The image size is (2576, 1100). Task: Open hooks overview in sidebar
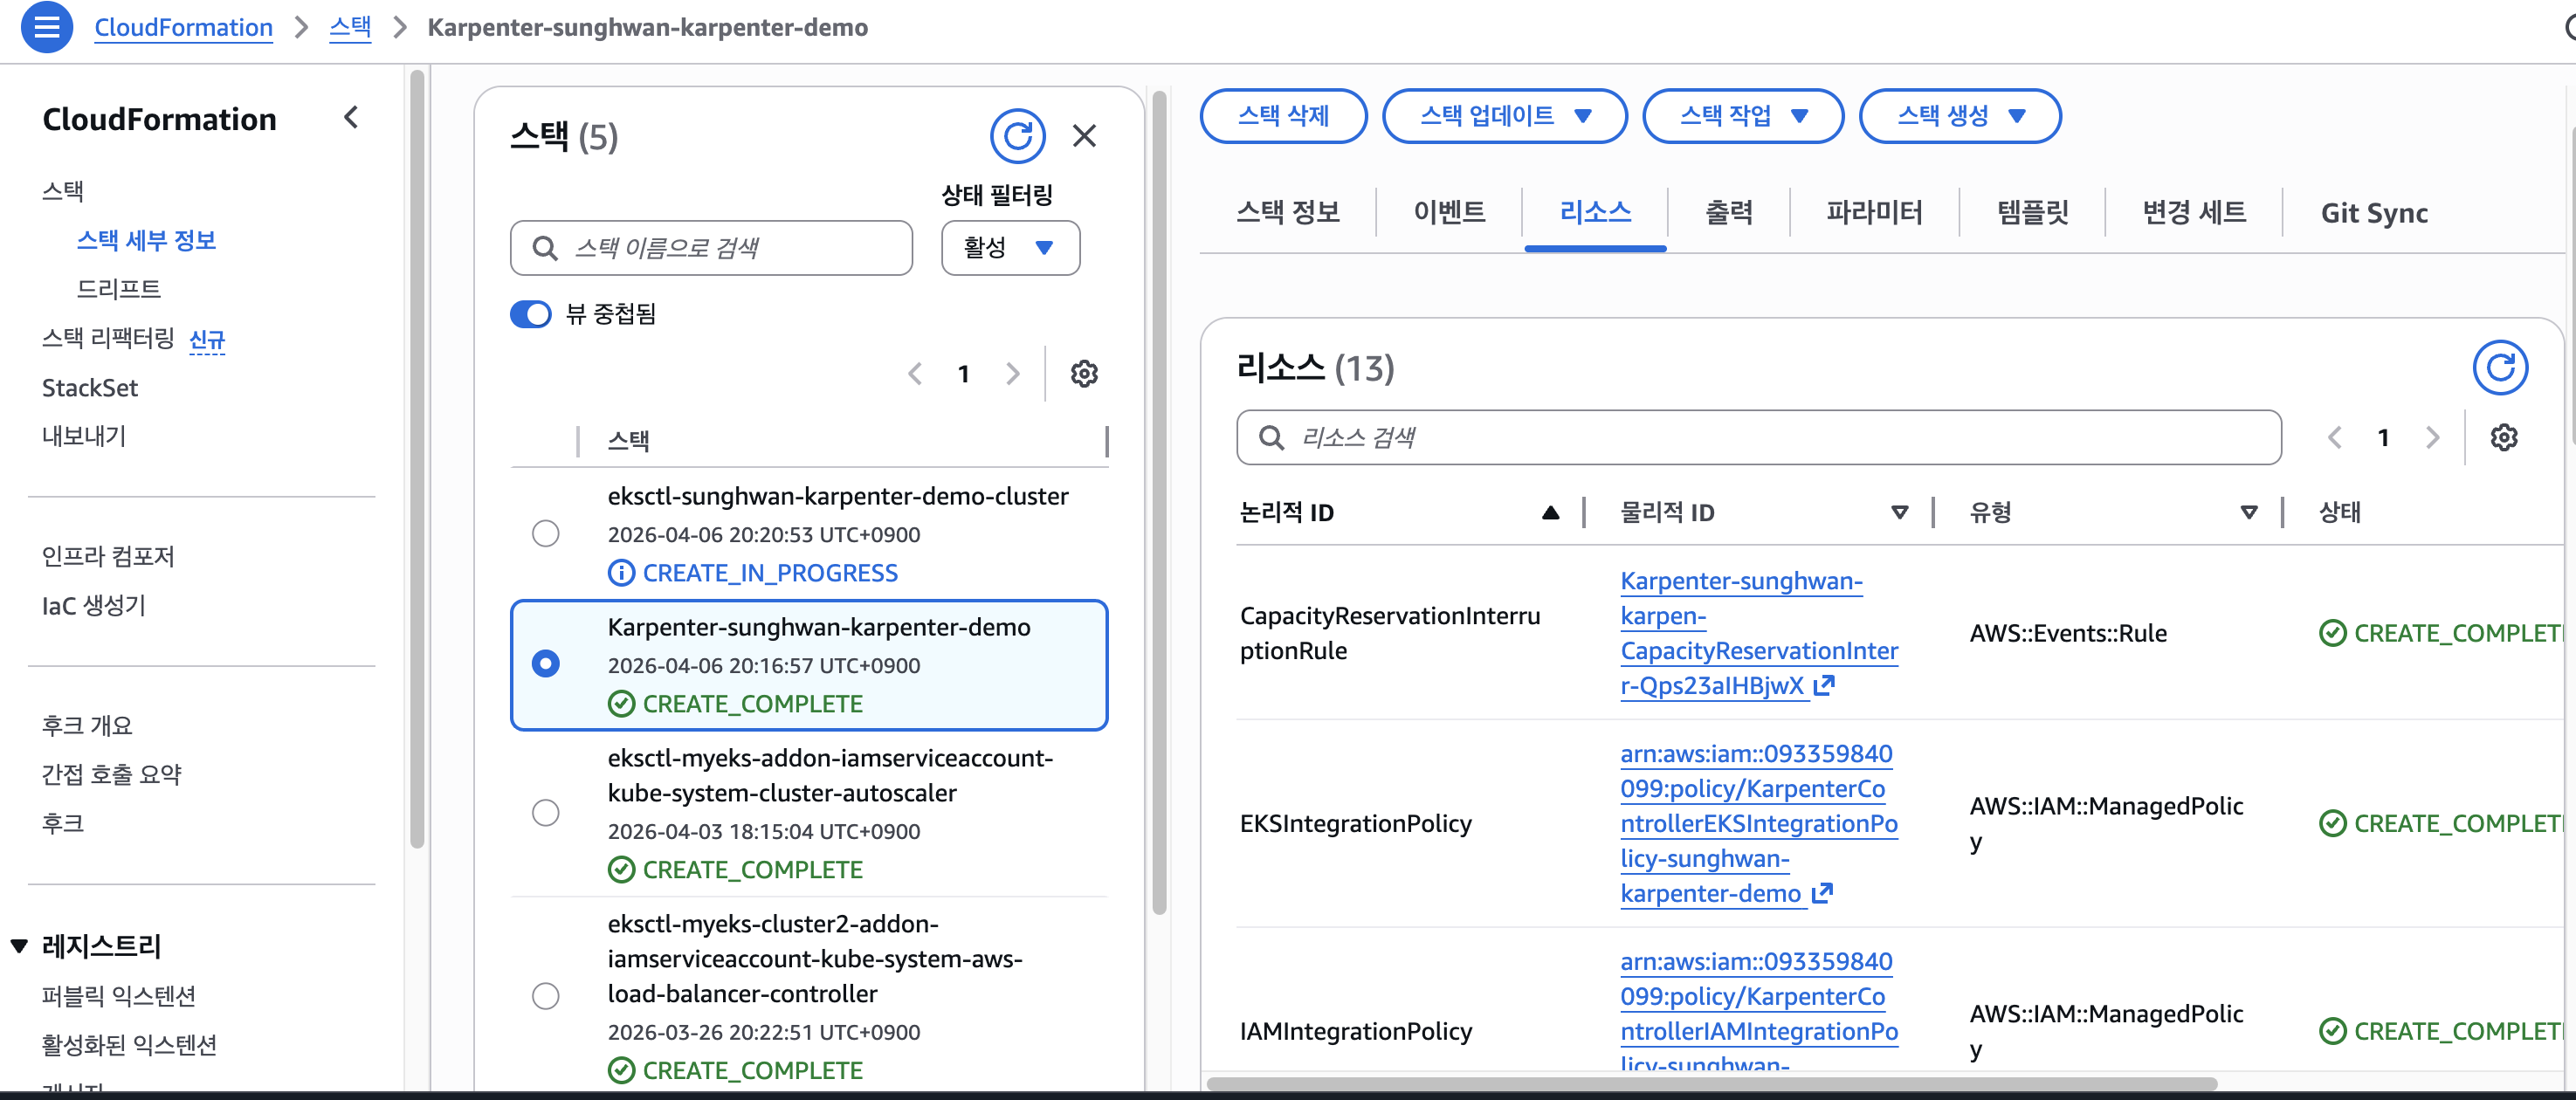pos(87,726)
